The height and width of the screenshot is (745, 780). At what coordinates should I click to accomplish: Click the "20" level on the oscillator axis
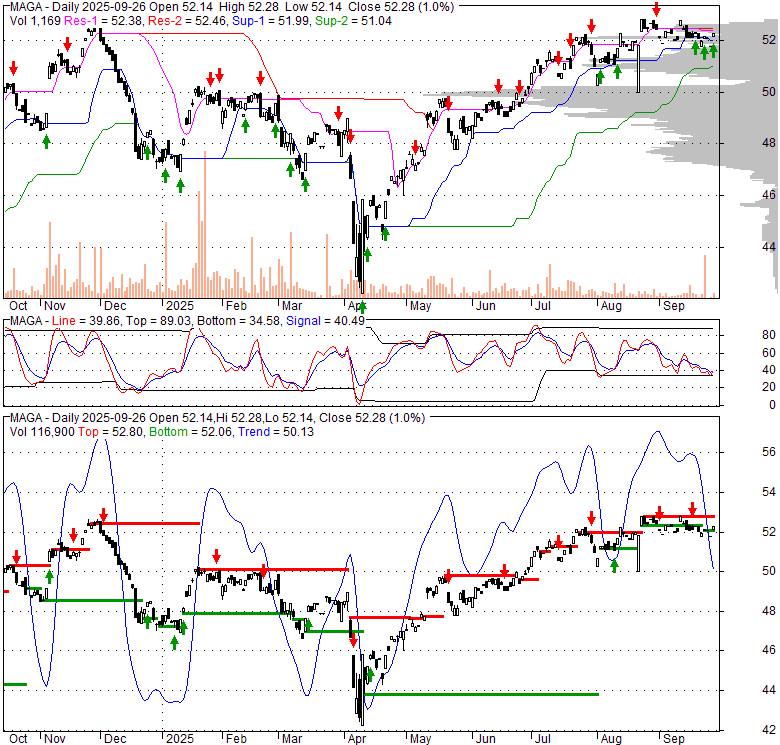click(x=769, y=386)
